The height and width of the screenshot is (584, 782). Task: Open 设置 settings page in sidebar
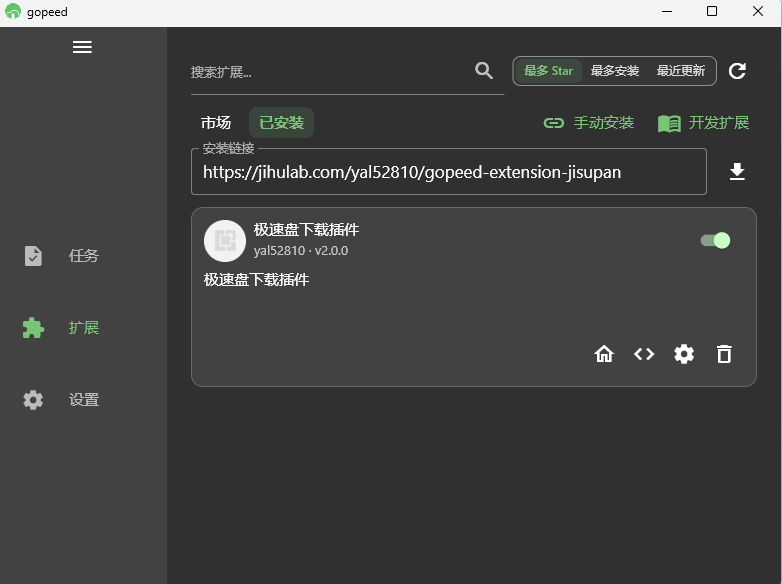[x=62, y=400]
